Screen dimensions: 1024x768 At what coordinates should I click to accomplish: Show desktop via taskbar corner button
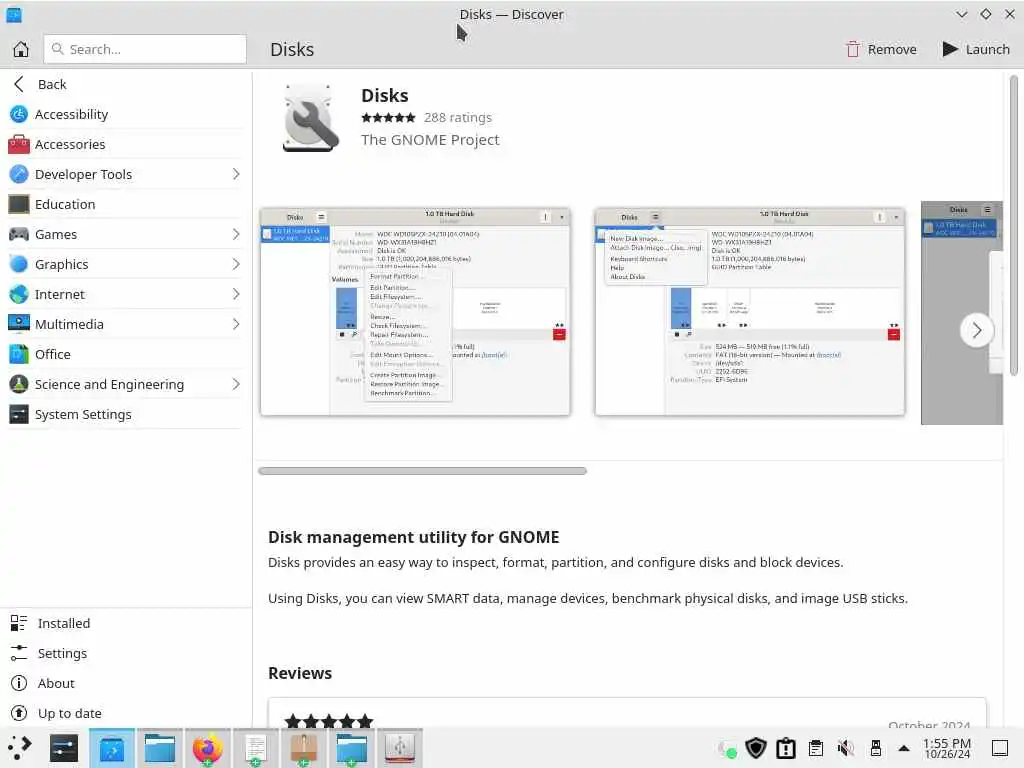coord(1000,748)
